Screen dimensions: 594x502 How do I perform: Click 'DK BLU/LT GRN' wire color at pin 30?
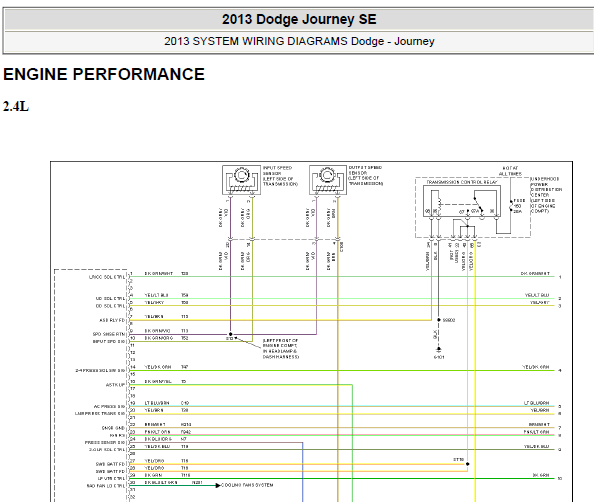click(161, 483)
